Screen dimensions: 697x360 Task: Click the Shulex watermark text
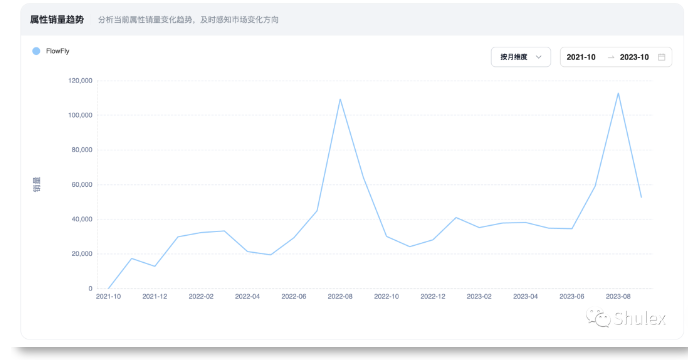point(639,318)
